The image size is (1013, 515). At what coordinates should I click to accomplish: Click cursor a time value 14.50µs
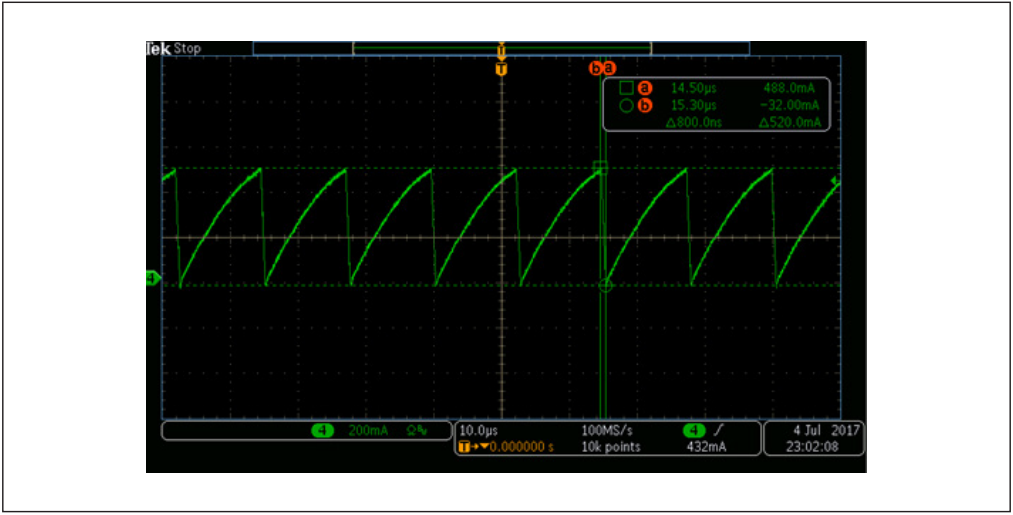694,89
